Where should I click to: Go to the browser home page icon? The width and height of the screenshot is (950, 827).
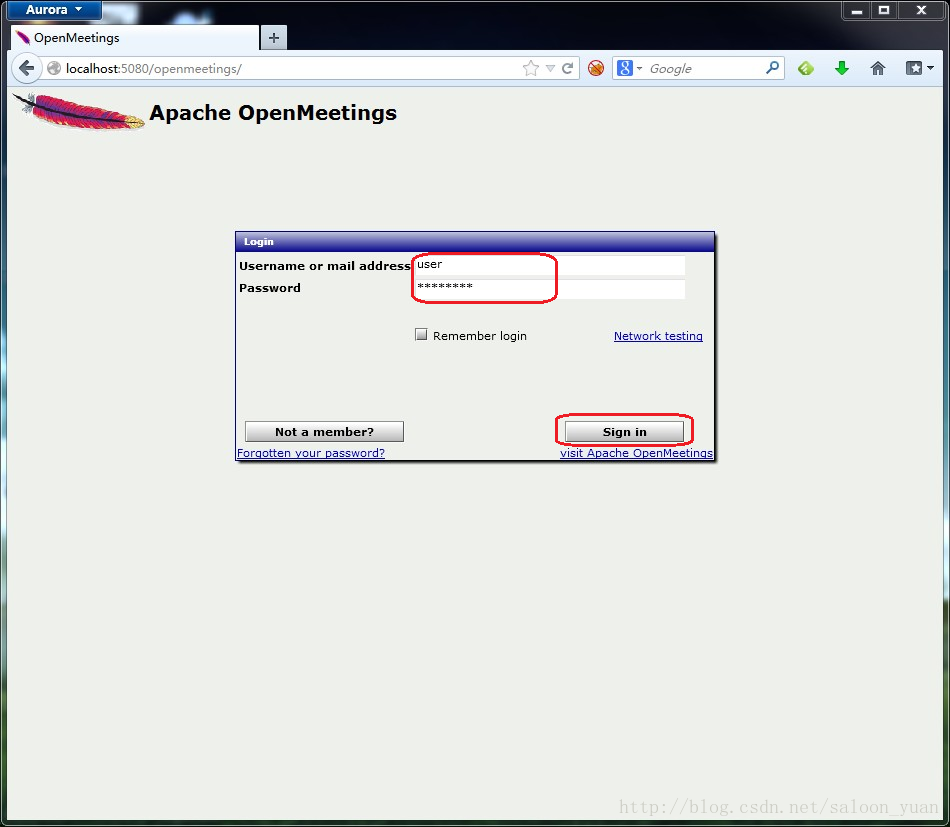pyautogui.click(x=878, y=68)
